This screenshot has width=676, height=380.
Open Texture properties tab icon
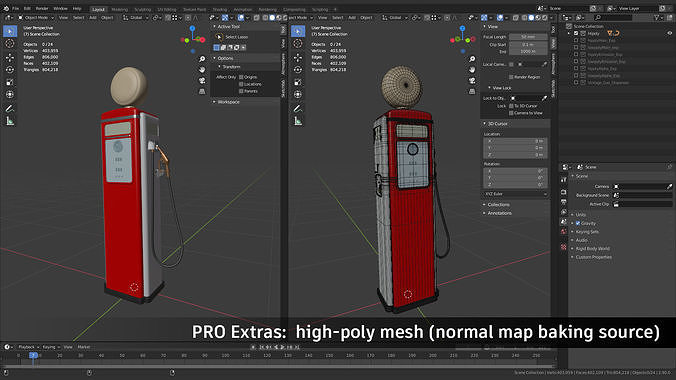coord(563,247)
